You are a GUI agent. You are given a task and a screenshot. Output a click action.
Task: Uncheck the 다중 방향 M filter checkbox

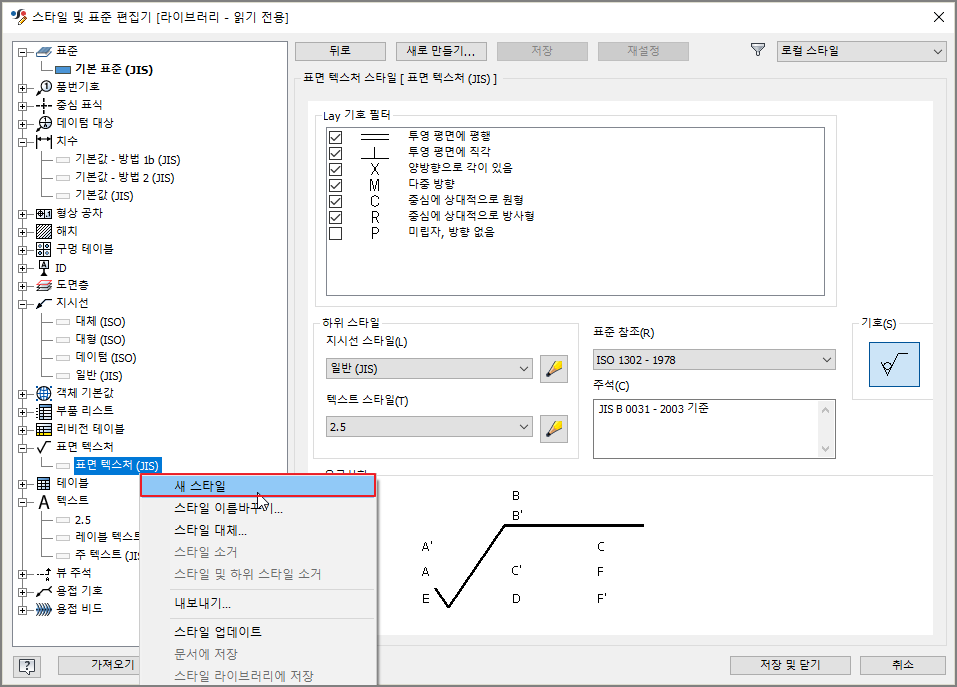click(336, 187)
